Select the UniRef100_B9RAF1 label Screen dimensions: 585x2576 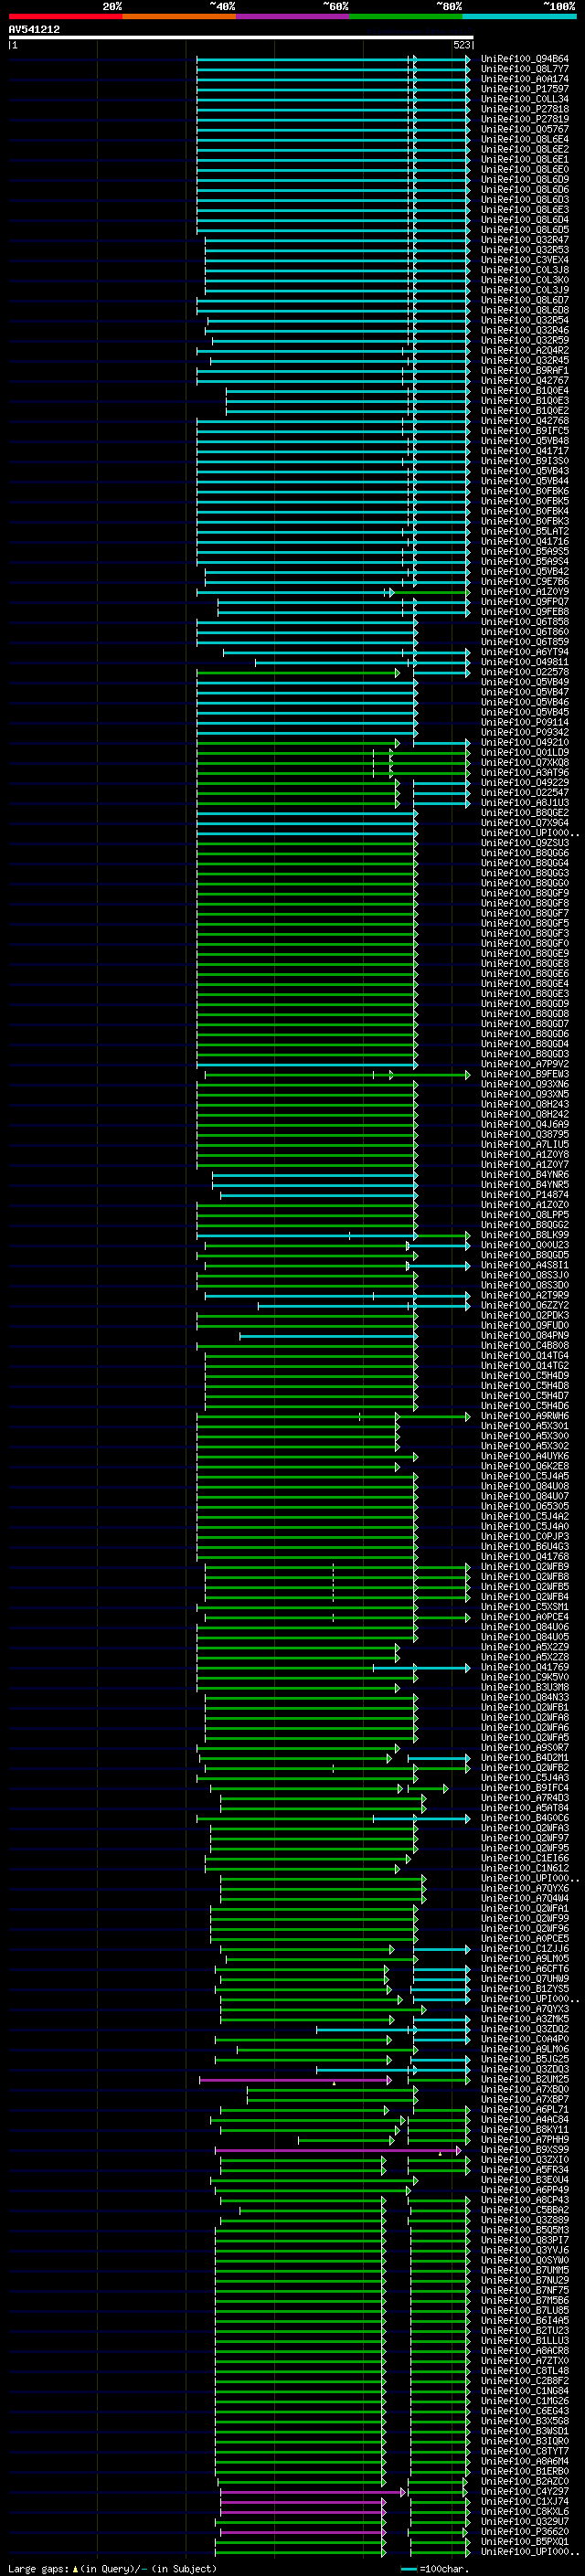pos(525,370)
